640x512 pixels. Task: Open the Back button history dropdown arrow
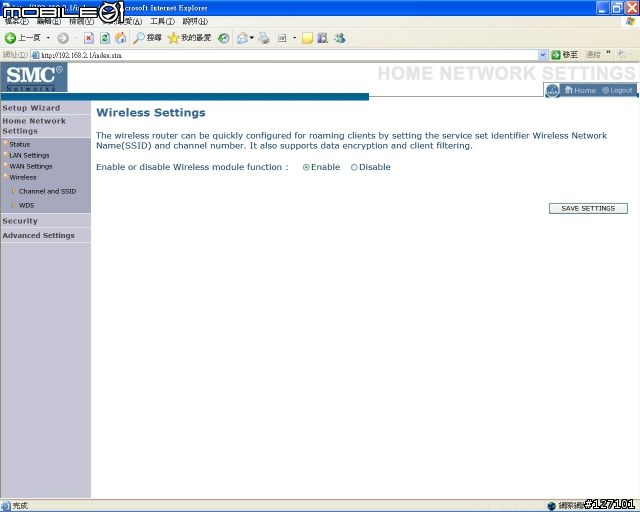(48, 38)
